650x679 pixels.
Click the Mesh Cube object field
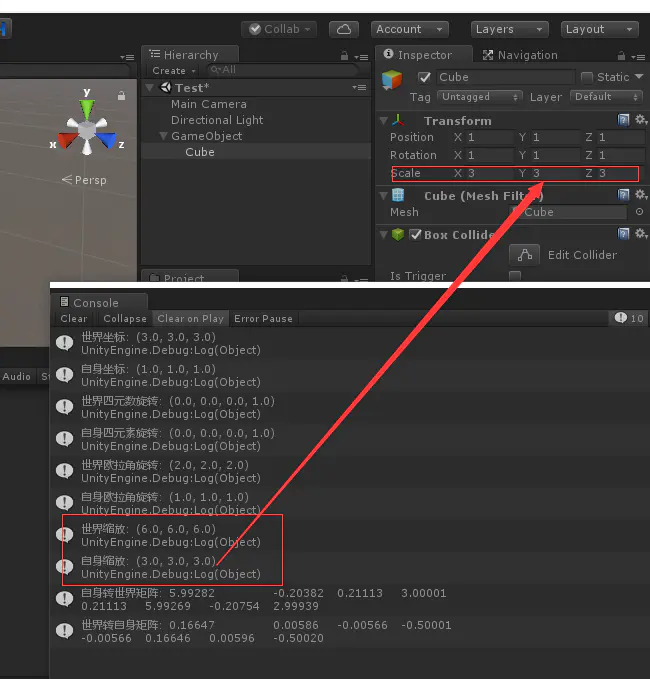click(x=568, y=212)
